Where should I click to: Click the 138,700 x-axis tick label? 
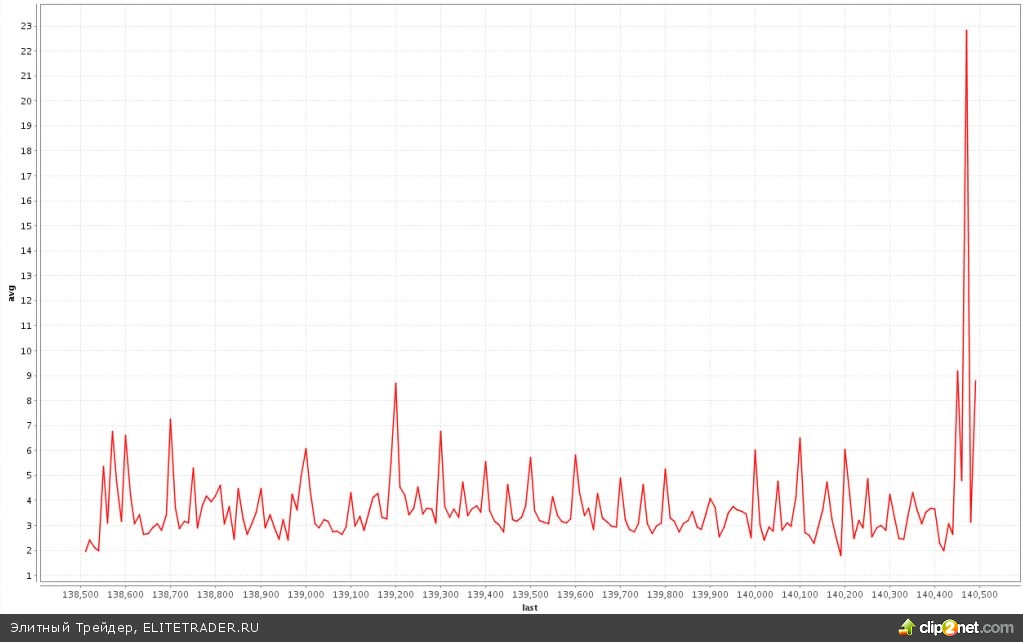coord(170,594)
